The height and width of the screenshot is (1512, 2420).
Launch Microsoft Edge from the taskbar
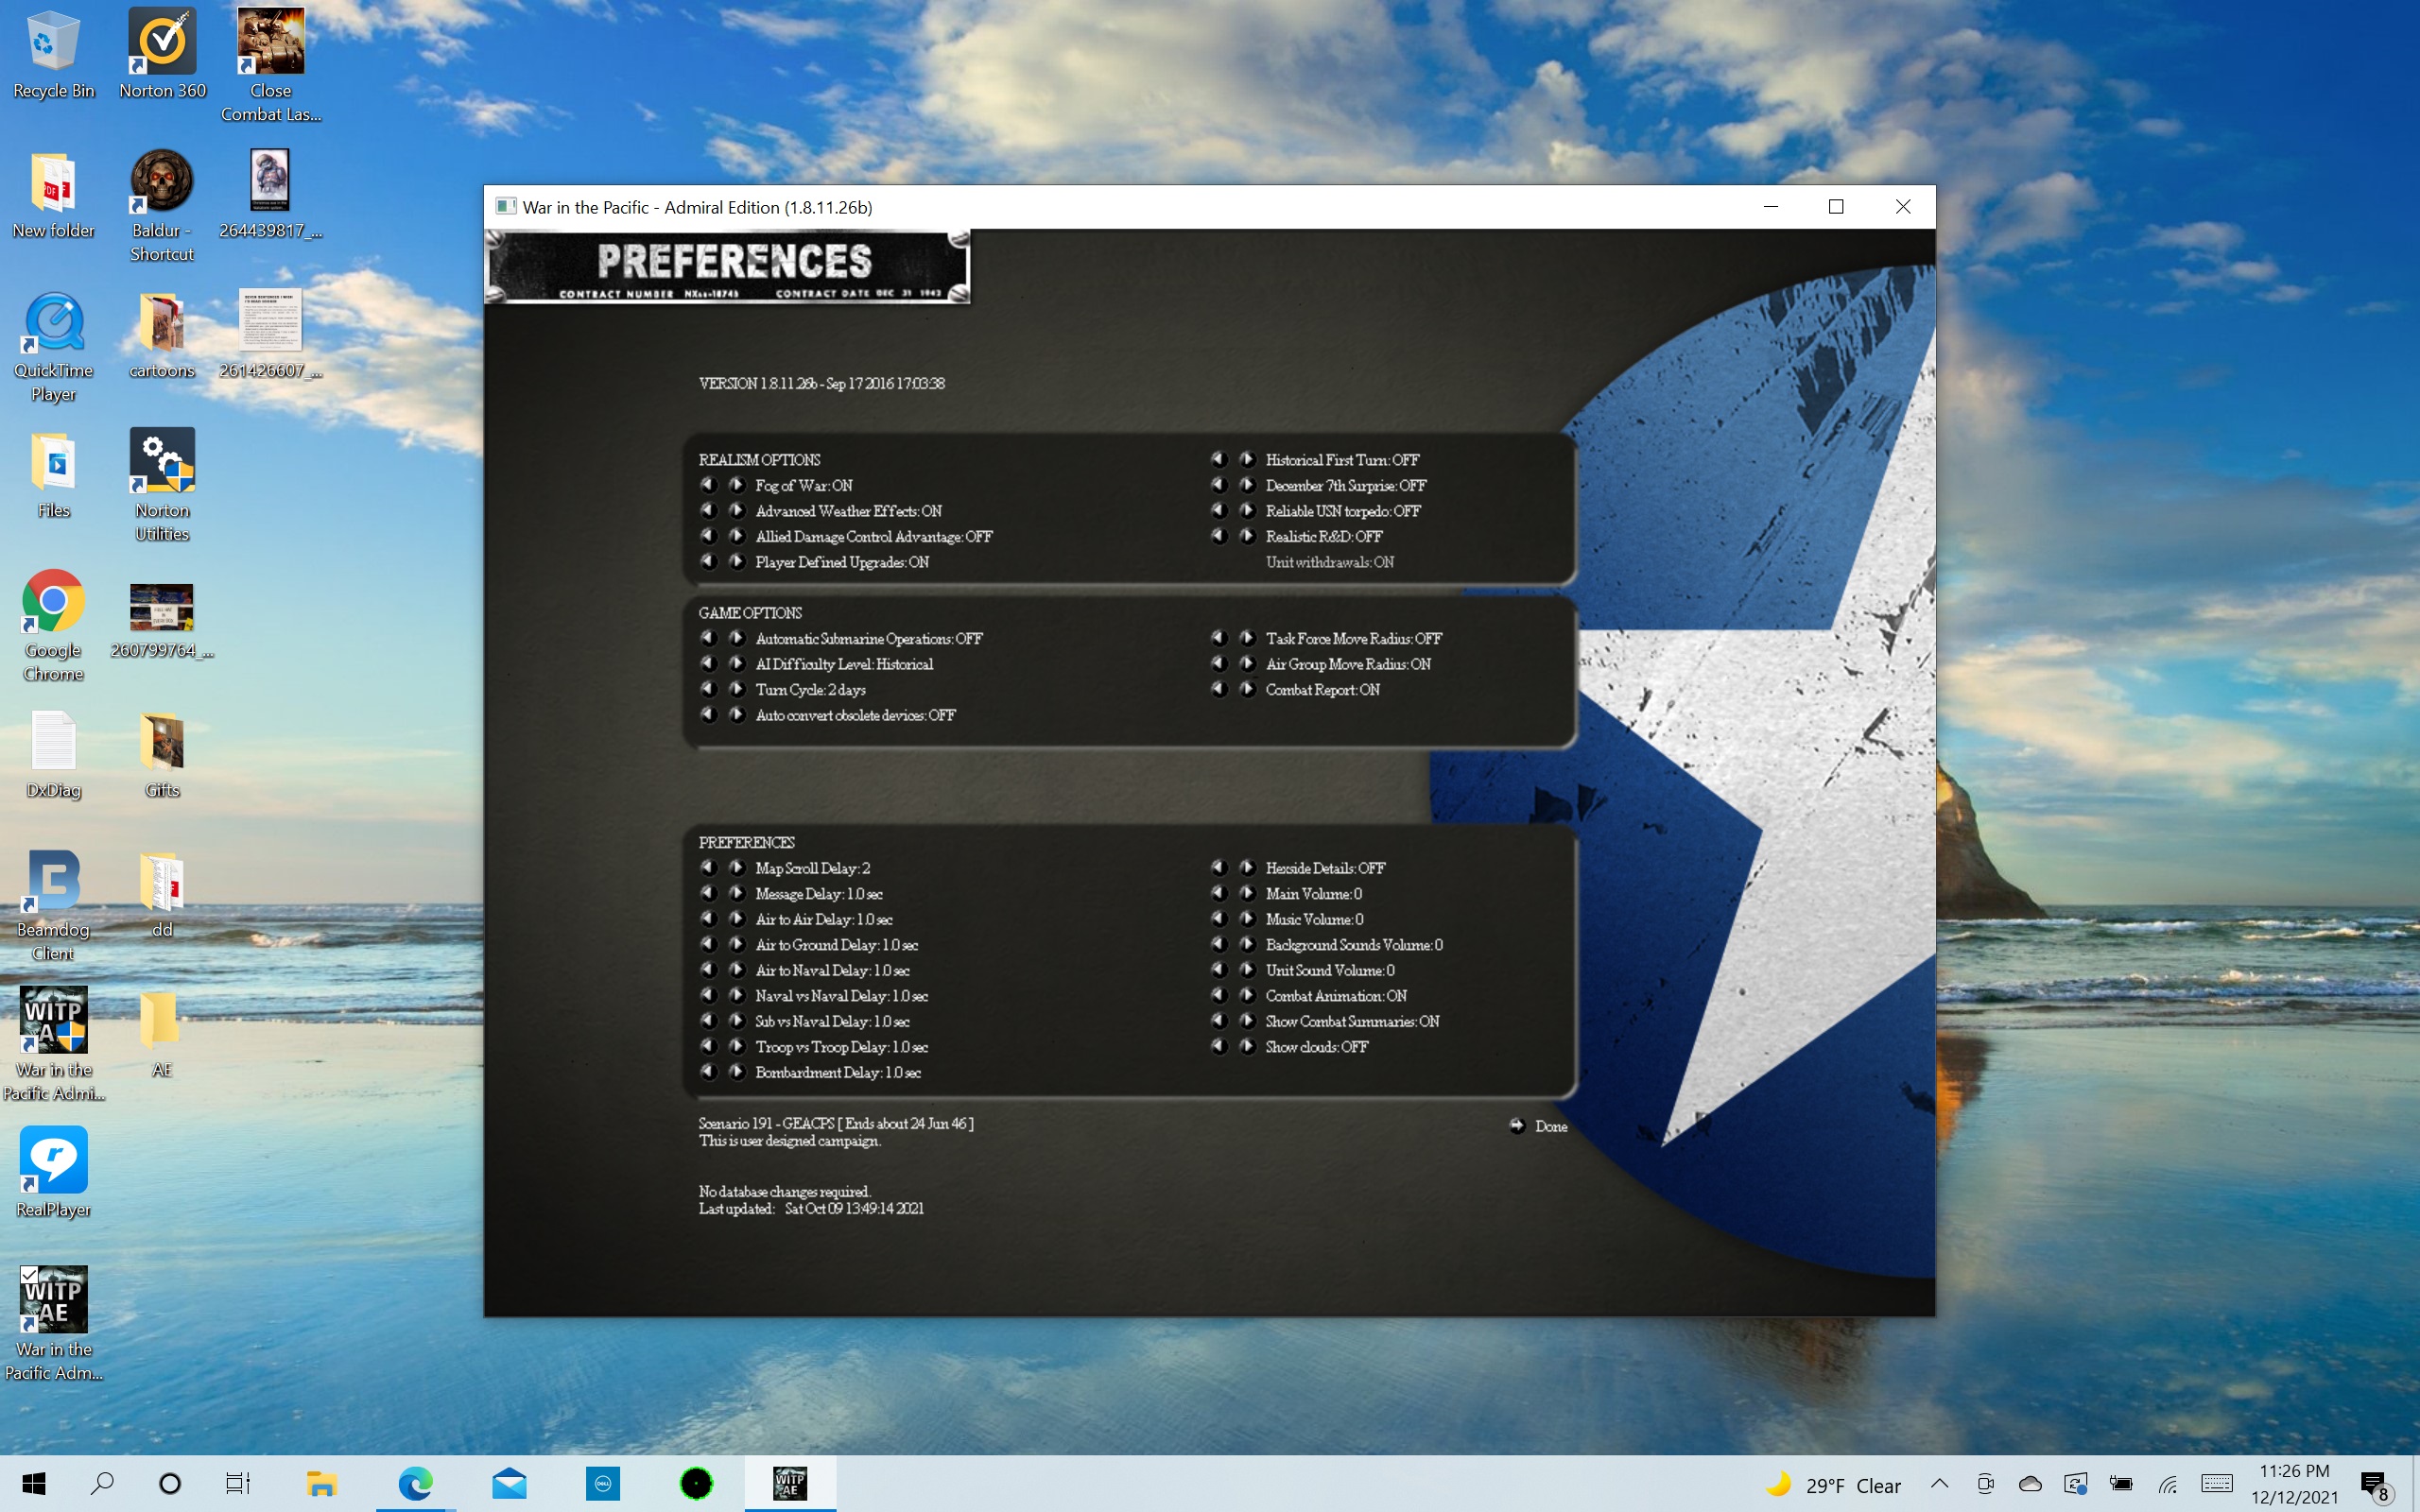pos(415,1484)
